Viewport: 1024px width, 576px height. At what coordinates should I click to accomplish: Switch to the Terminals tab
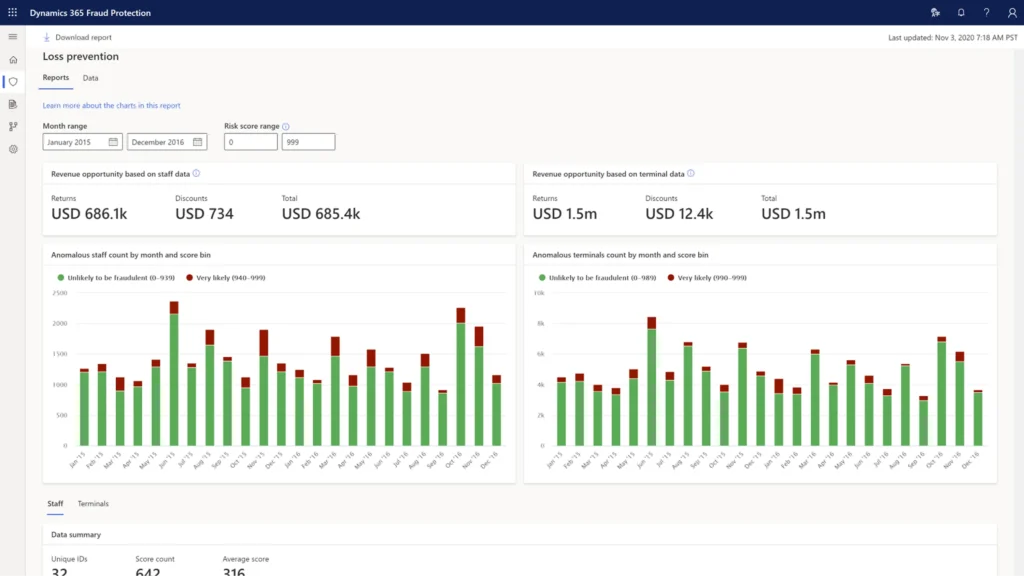point(93,504)
